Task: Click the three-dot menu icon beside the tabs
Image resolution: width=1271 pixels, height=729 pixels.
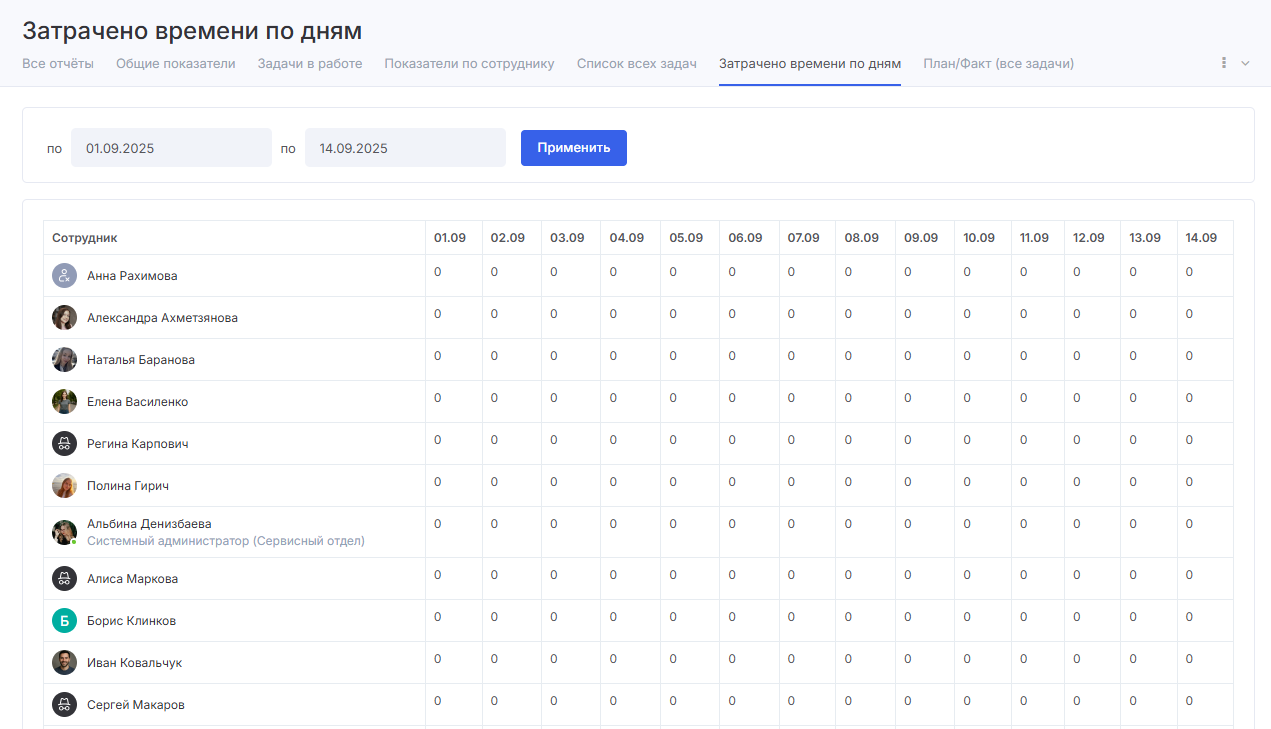Action: pyautogui.click(x=1224, y=63)
